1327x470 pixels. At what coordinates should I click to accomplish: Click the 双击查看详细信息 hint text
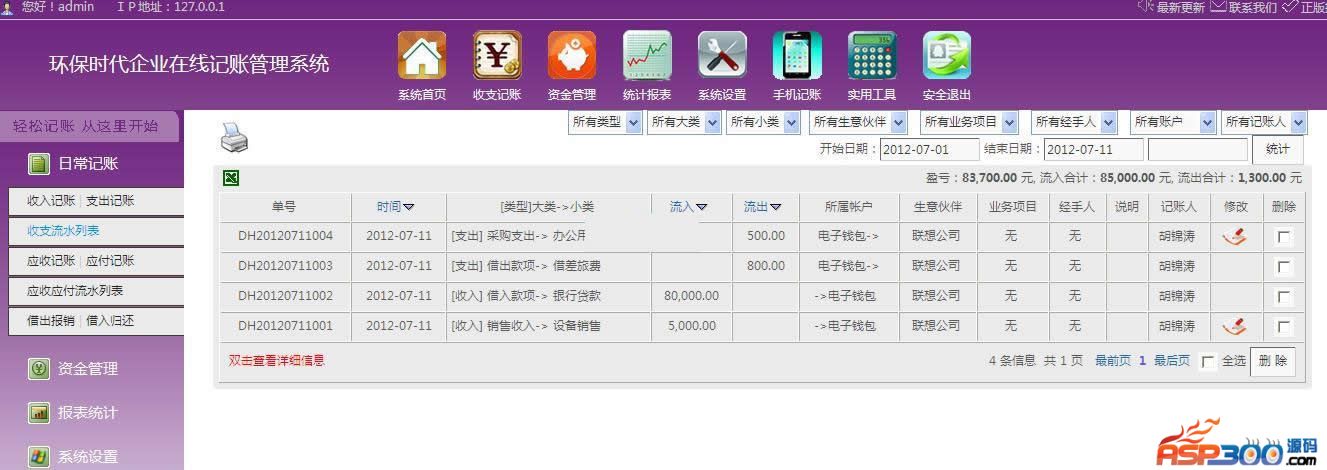coord(276,360)
